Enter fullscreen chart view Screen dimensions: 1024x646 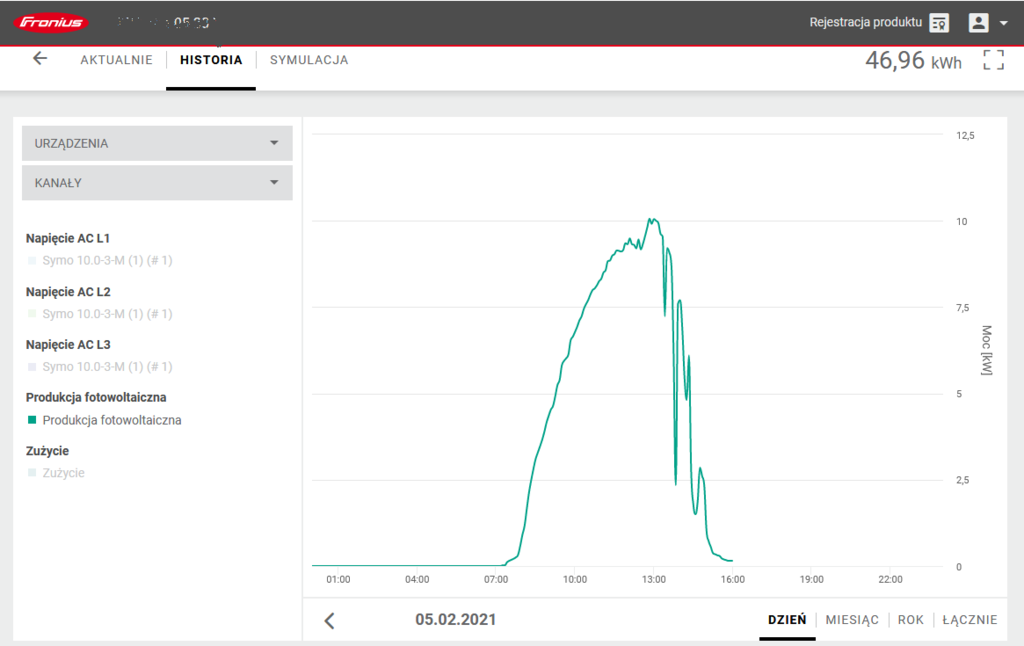tap(992, 60)
